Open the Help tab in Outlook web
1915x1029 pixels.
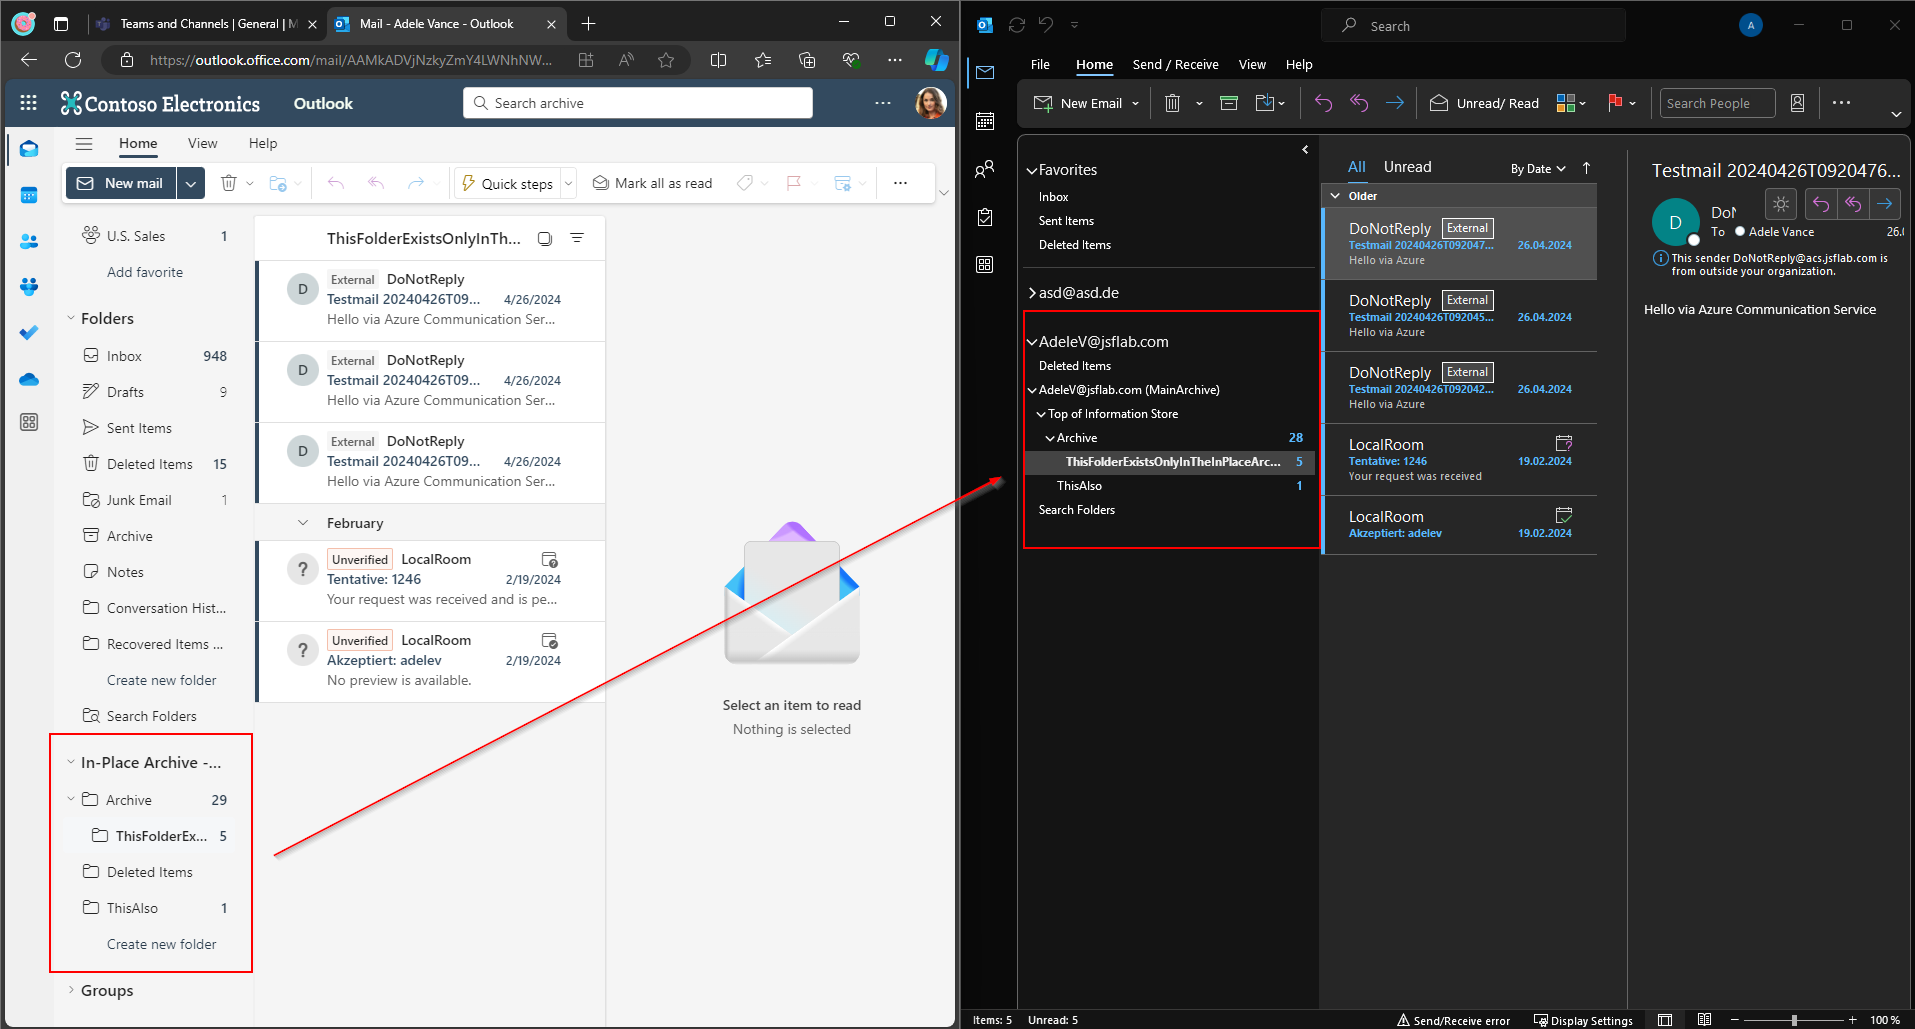click(x=263, y=143)
